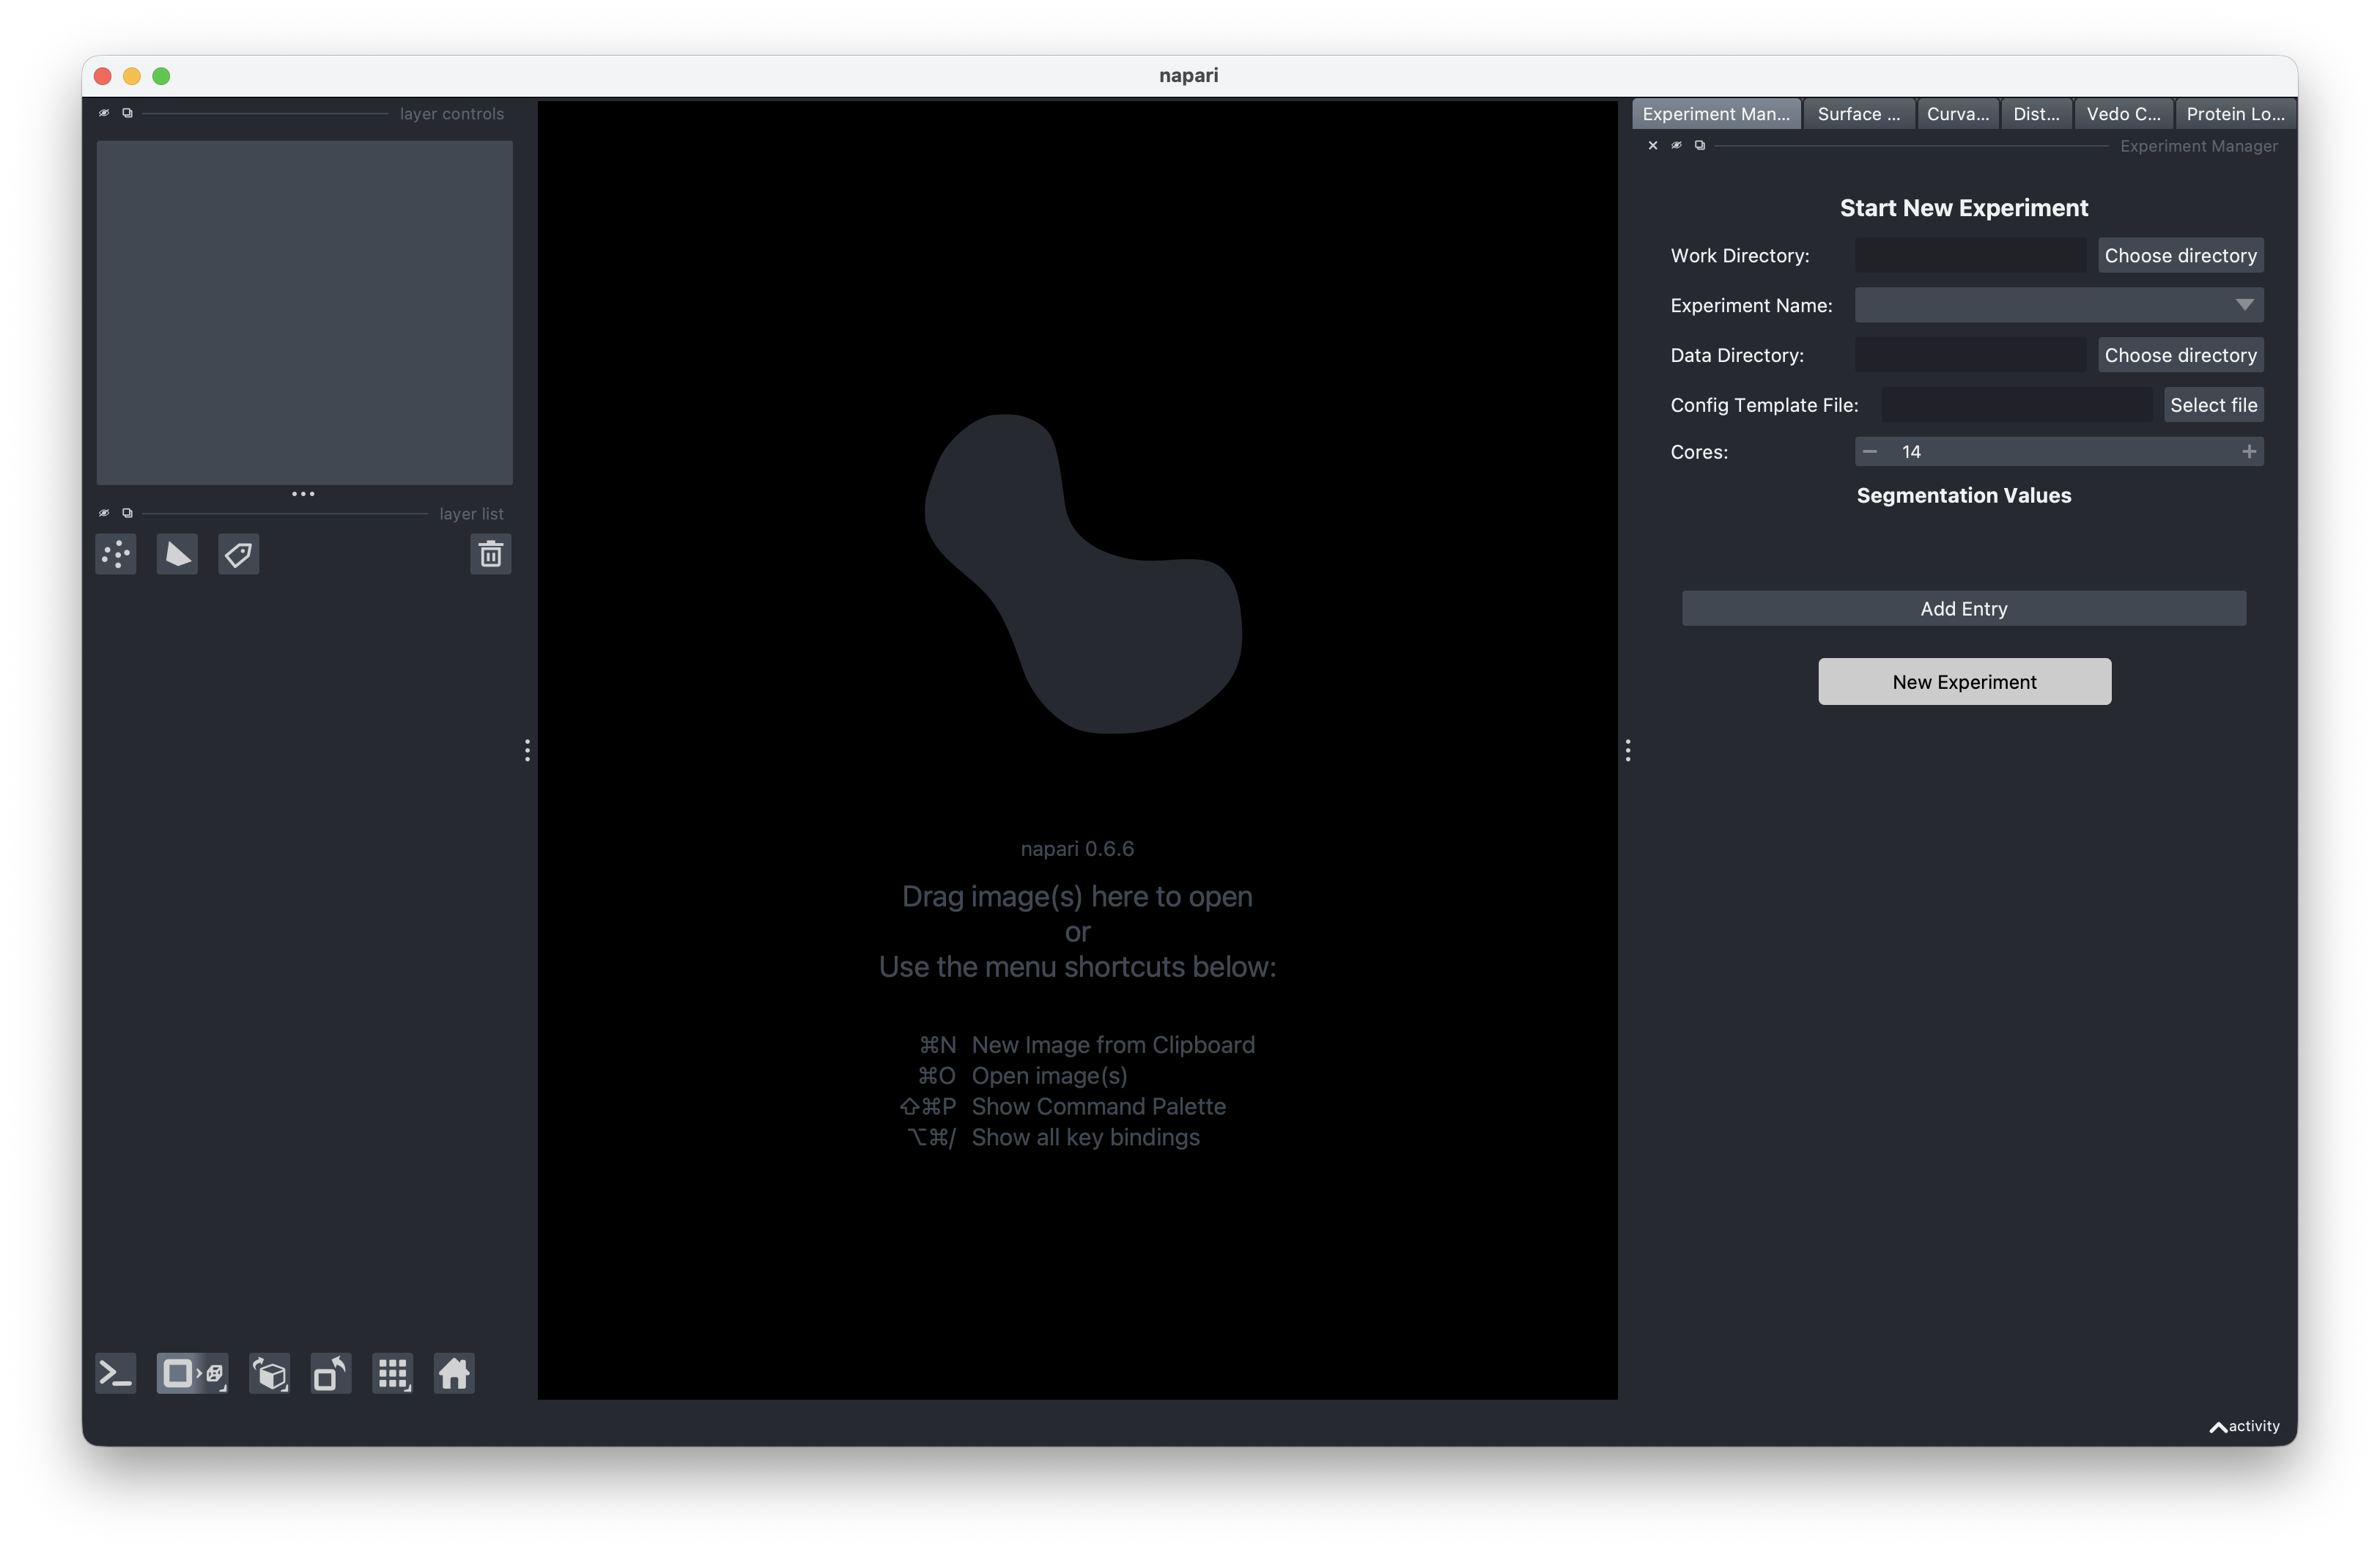Viewport: 2380px width, 1555px height.
Task: Click the Segmentation Values heading
Action: pyautogui.click(x=1963, y=495)
